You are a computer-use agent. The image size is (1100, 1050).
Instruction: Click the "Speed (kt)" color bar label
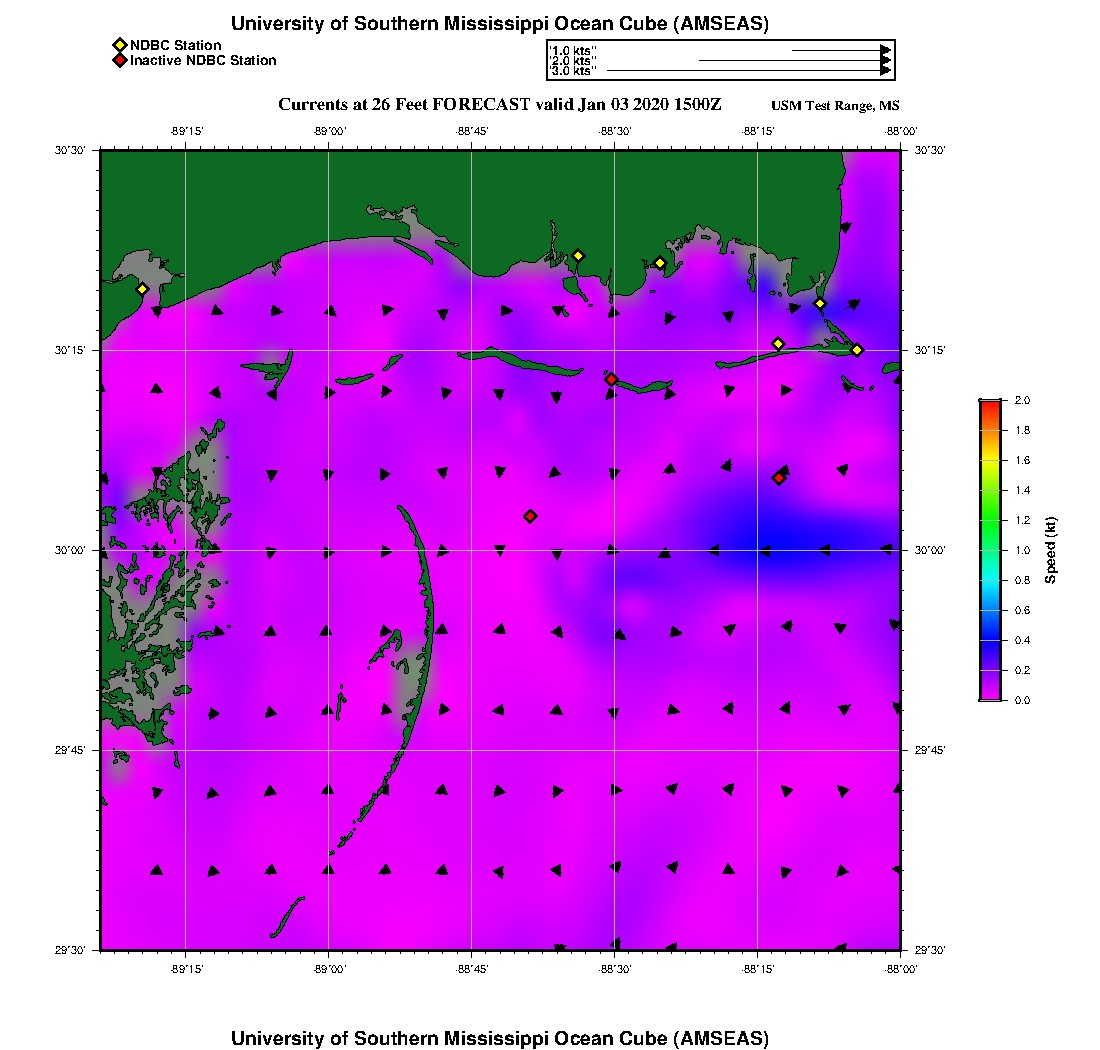point(1052,550)
